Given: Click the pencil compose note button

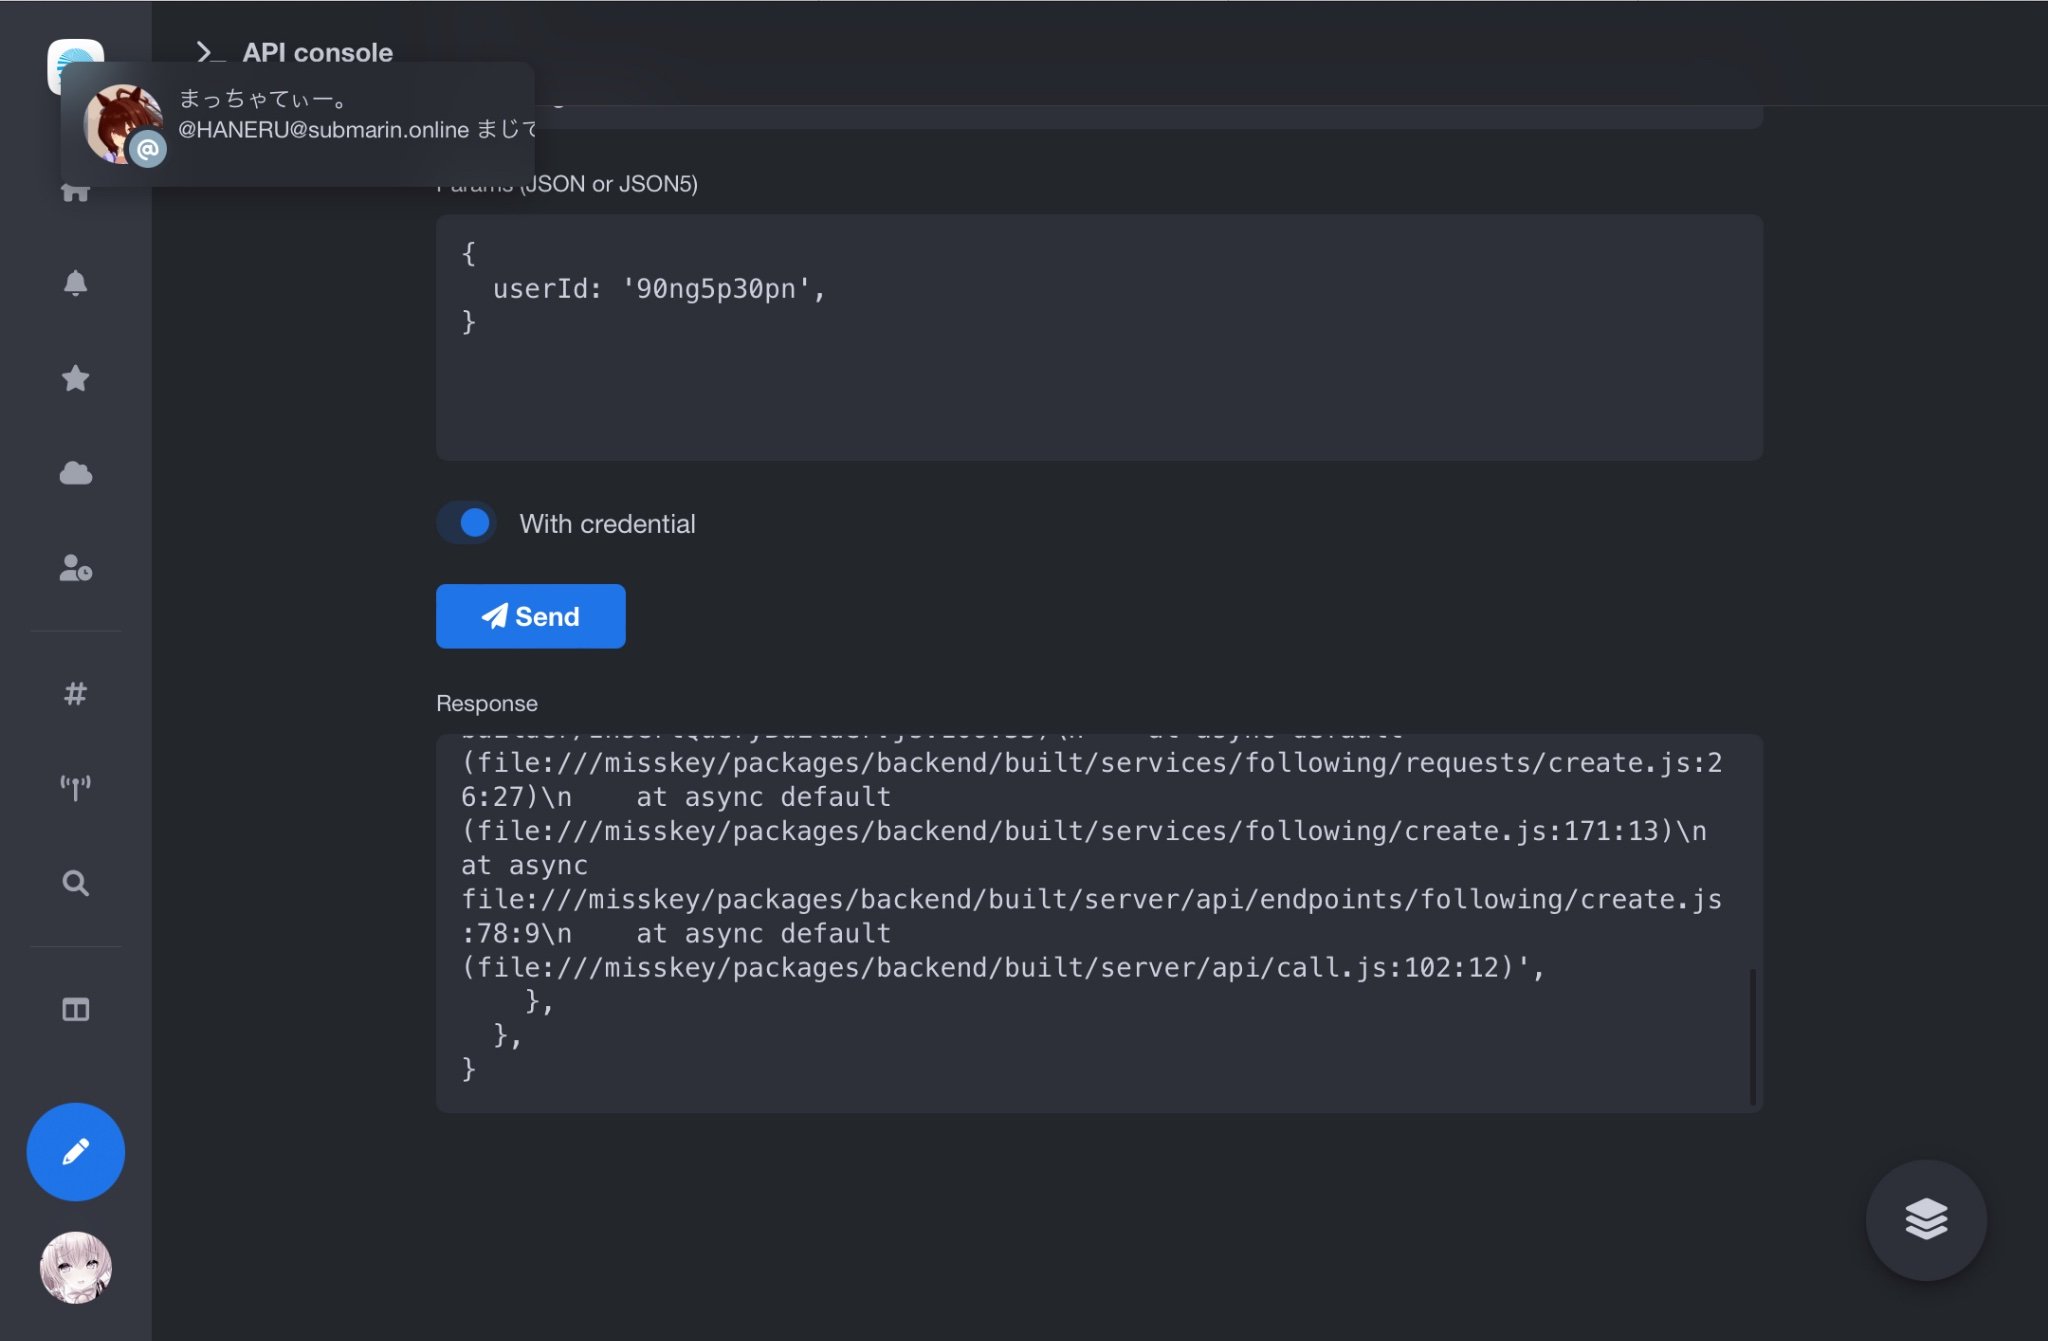Looking at the screenshot, I should click(x=75, y=1152).
